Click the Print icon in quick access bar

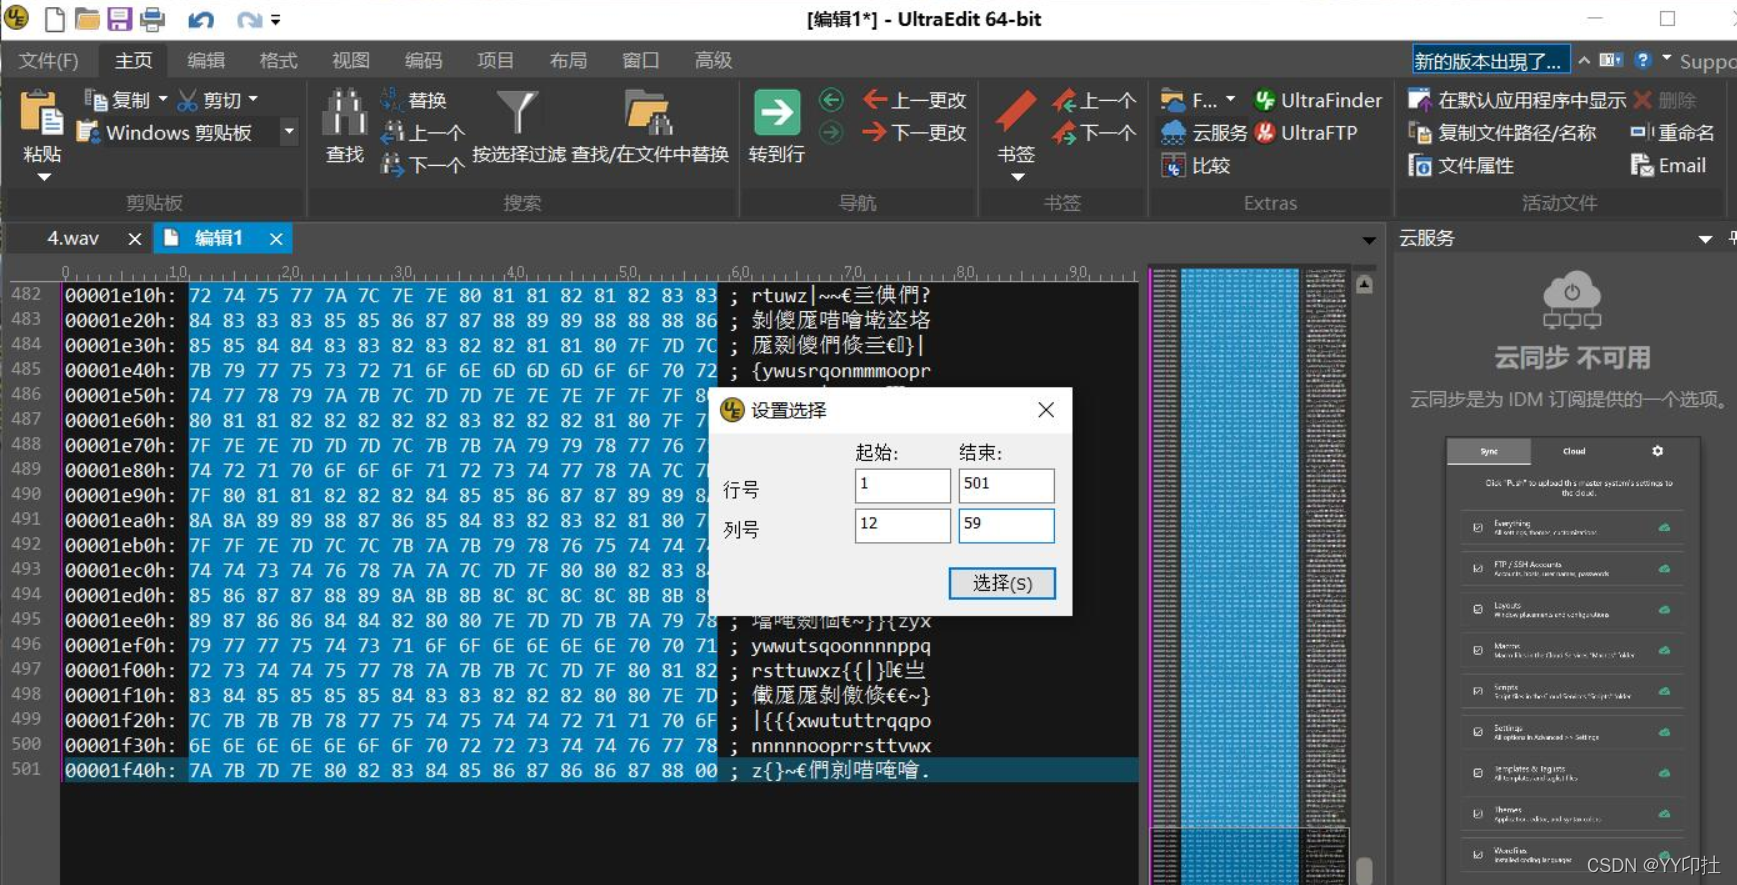tap(152, 19)
